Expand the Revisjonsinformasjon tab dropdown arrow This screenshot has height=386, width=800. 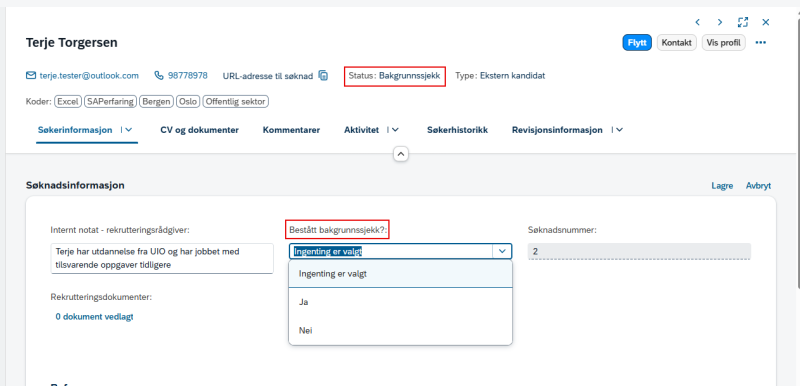tap(619, 130)
